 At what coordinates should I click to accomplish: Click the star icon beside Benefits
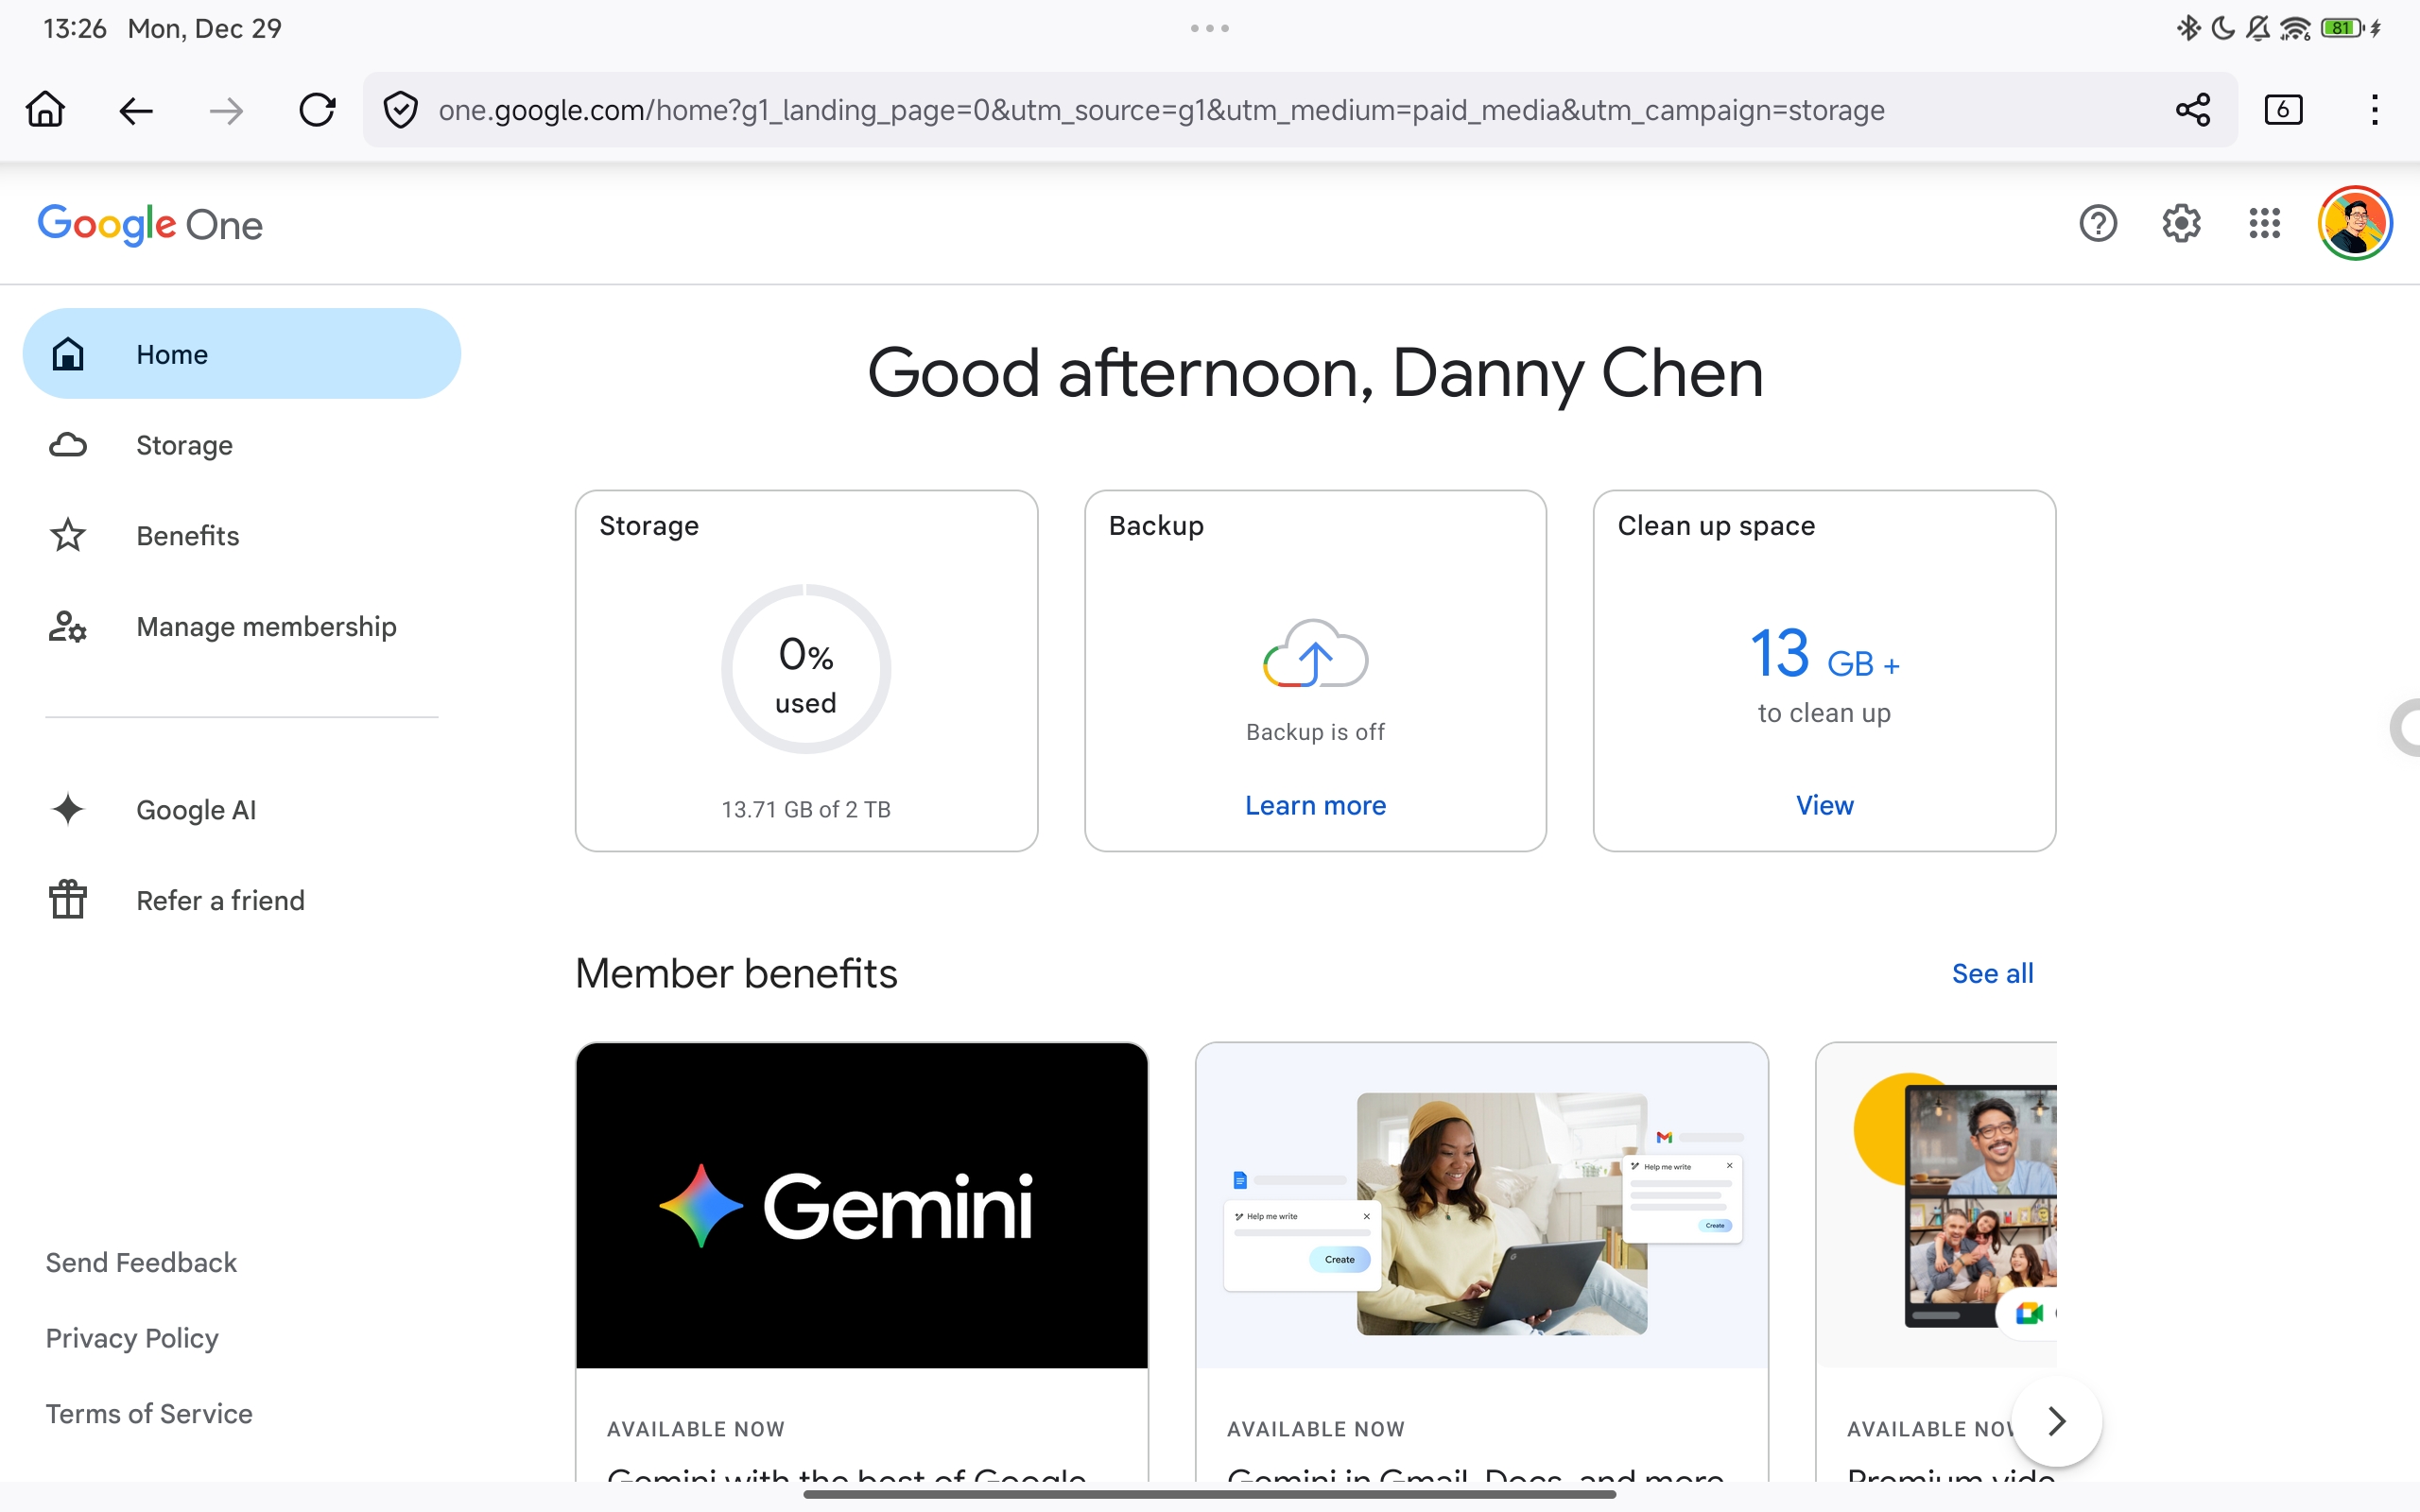tap(67, 535)
